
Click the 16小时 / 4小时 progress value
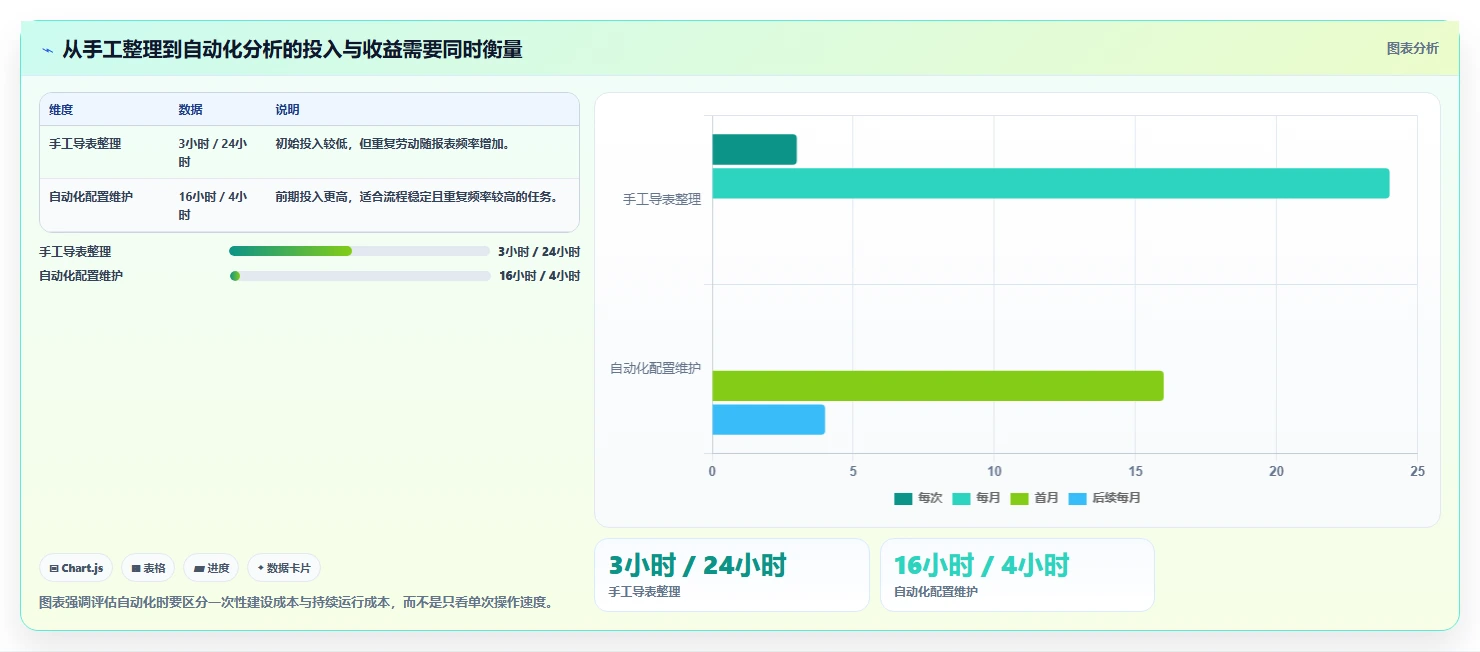point(539,276)
